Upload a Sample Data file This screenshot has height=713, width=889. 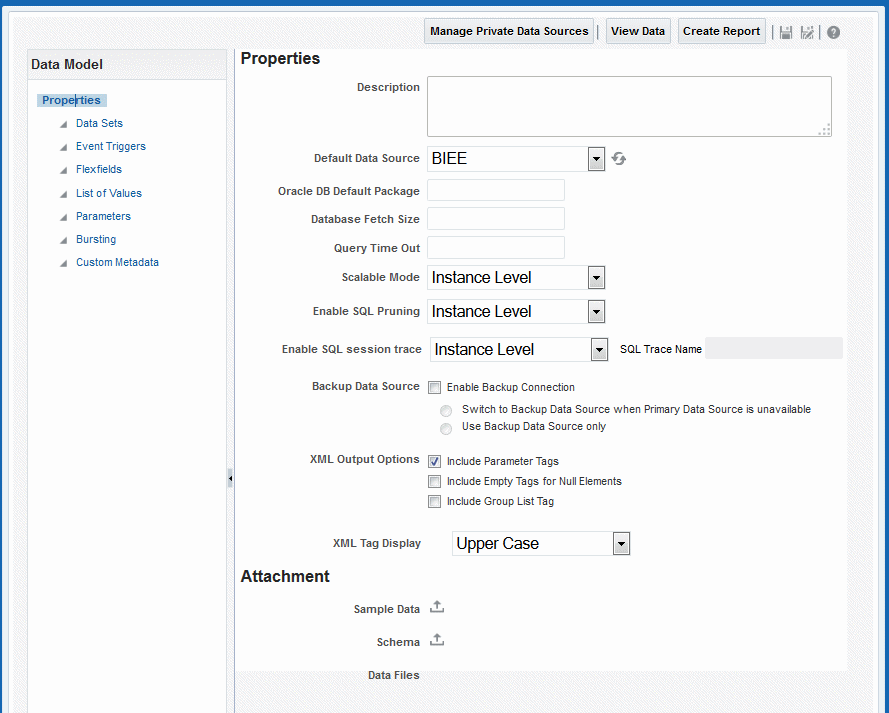point(436,607)
